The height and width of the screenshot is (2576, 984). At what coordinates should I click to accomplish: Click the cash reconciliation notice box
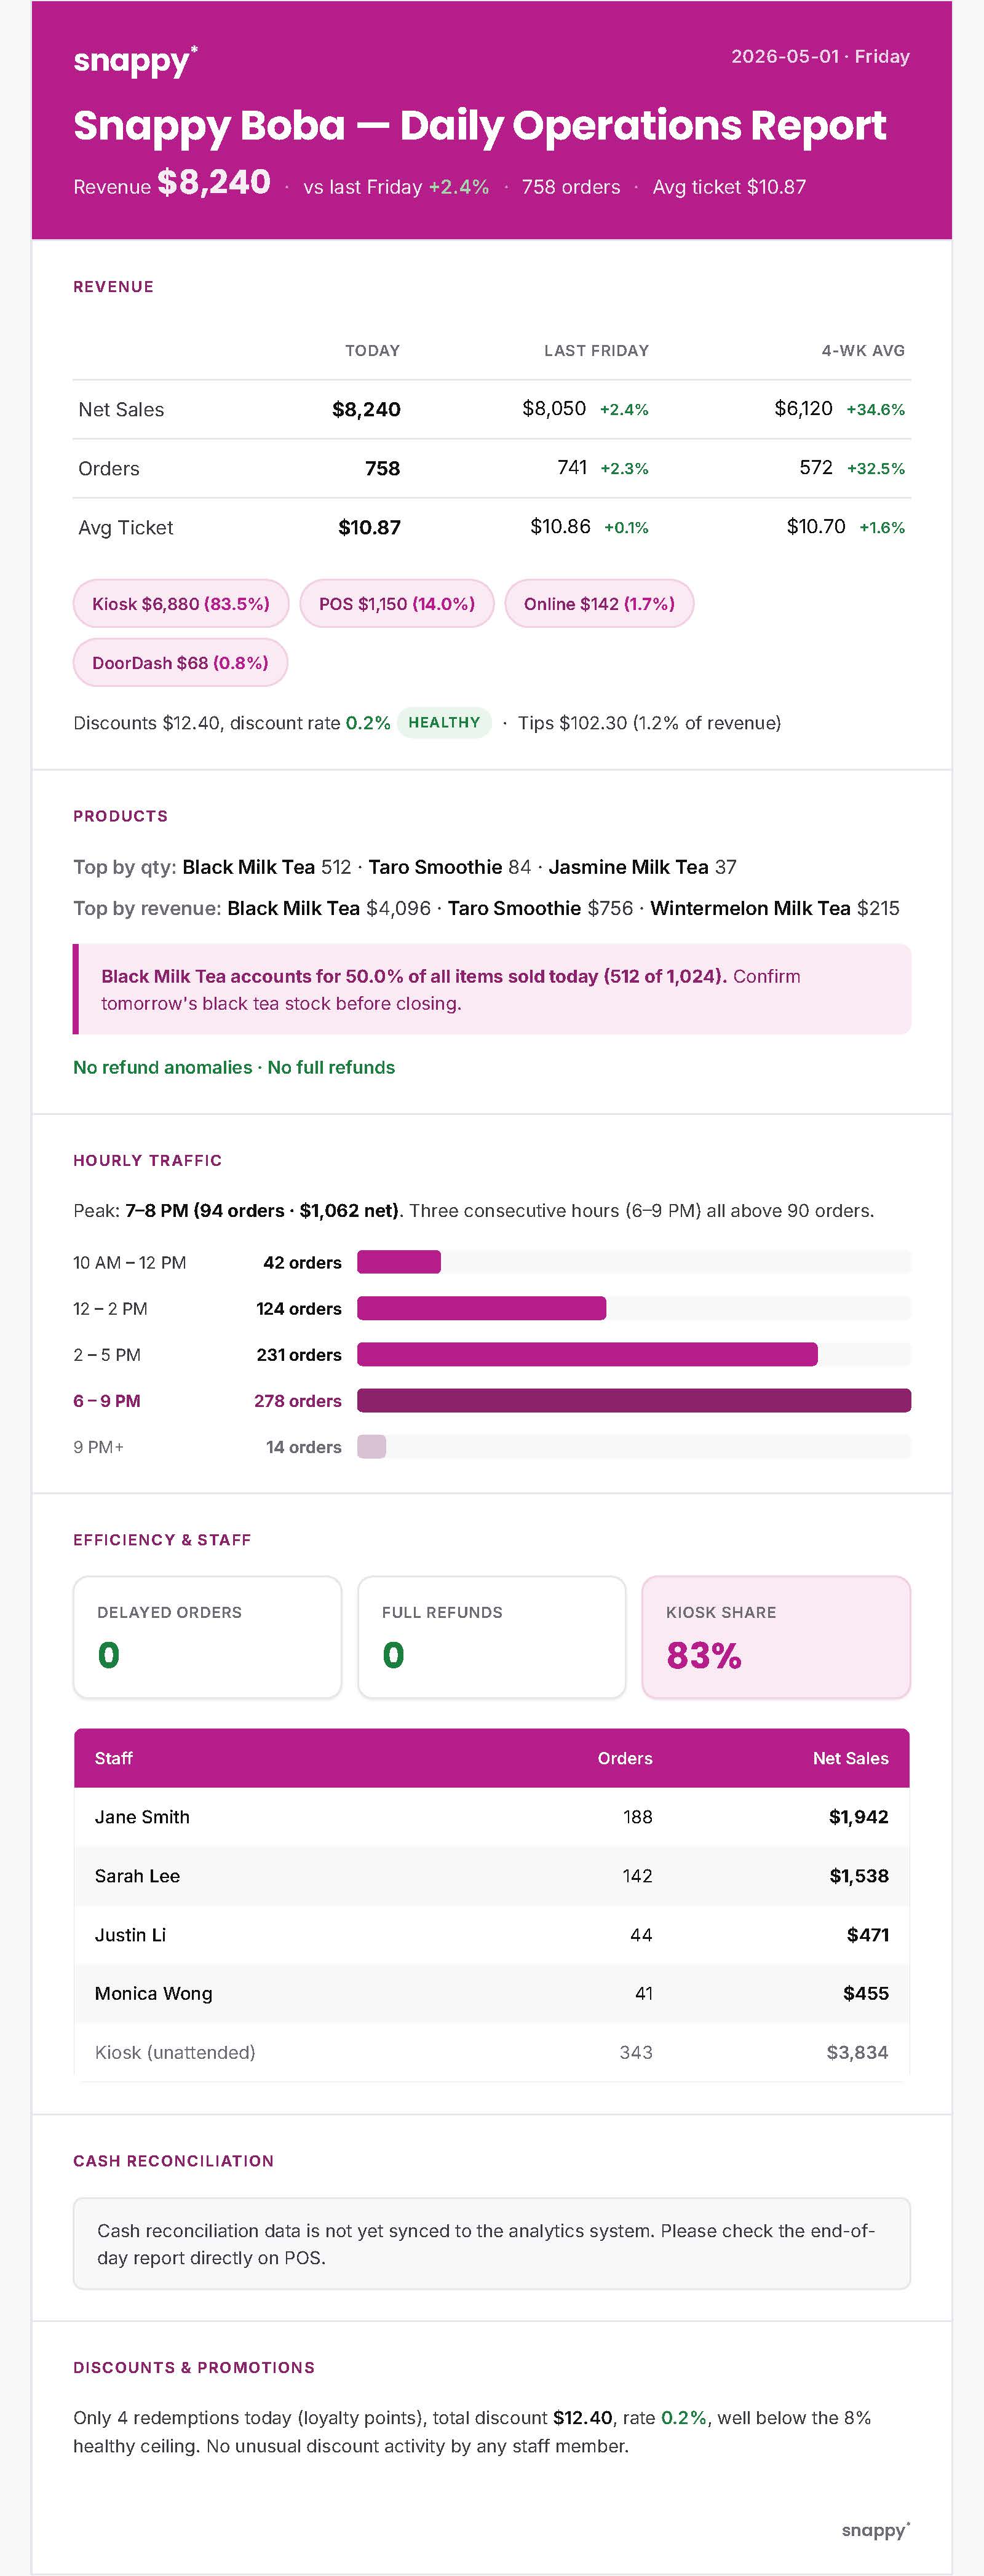click(492, 2243)
